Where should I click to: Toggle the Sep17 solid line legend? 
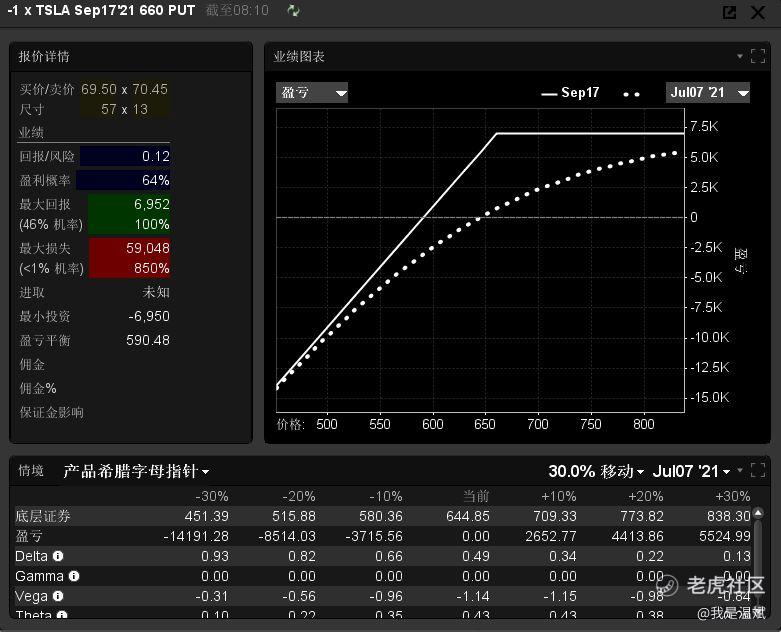tap(570, 93)
